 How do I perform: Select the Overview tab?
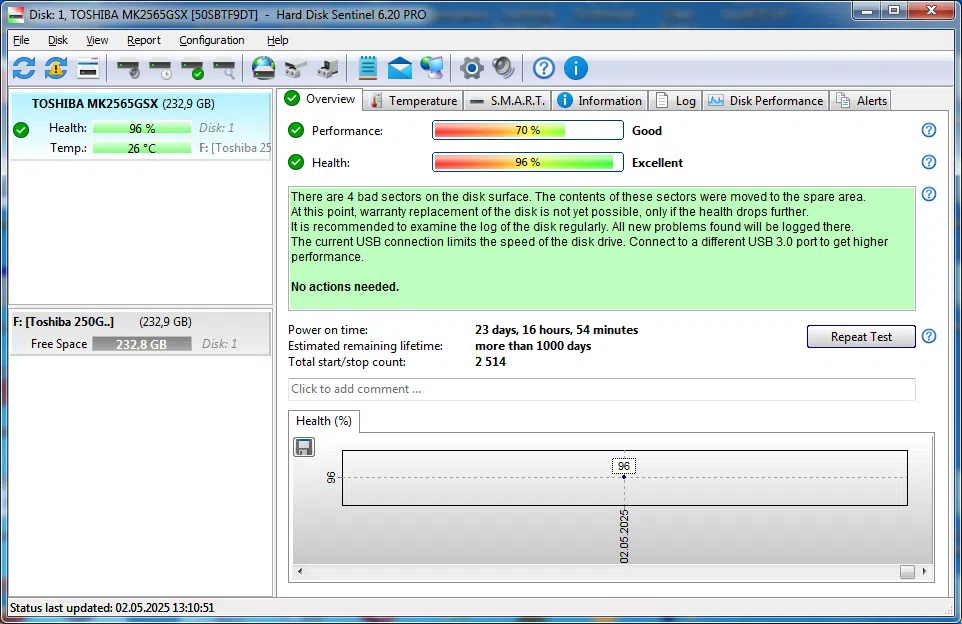[321, 99]
